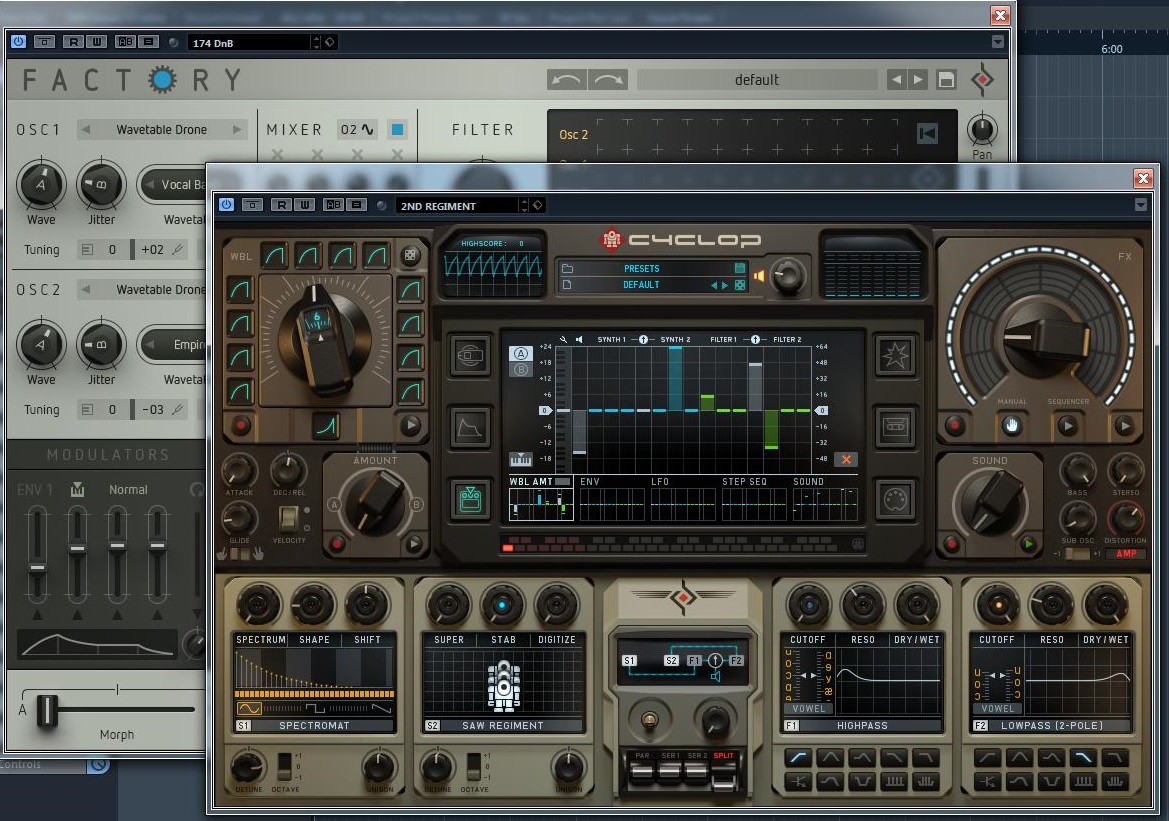Image resolution: width=1169 pixels, height=821 pixels.
Task: Select the highlighted lowpass shape button under F2
Action: point(1083,758)
